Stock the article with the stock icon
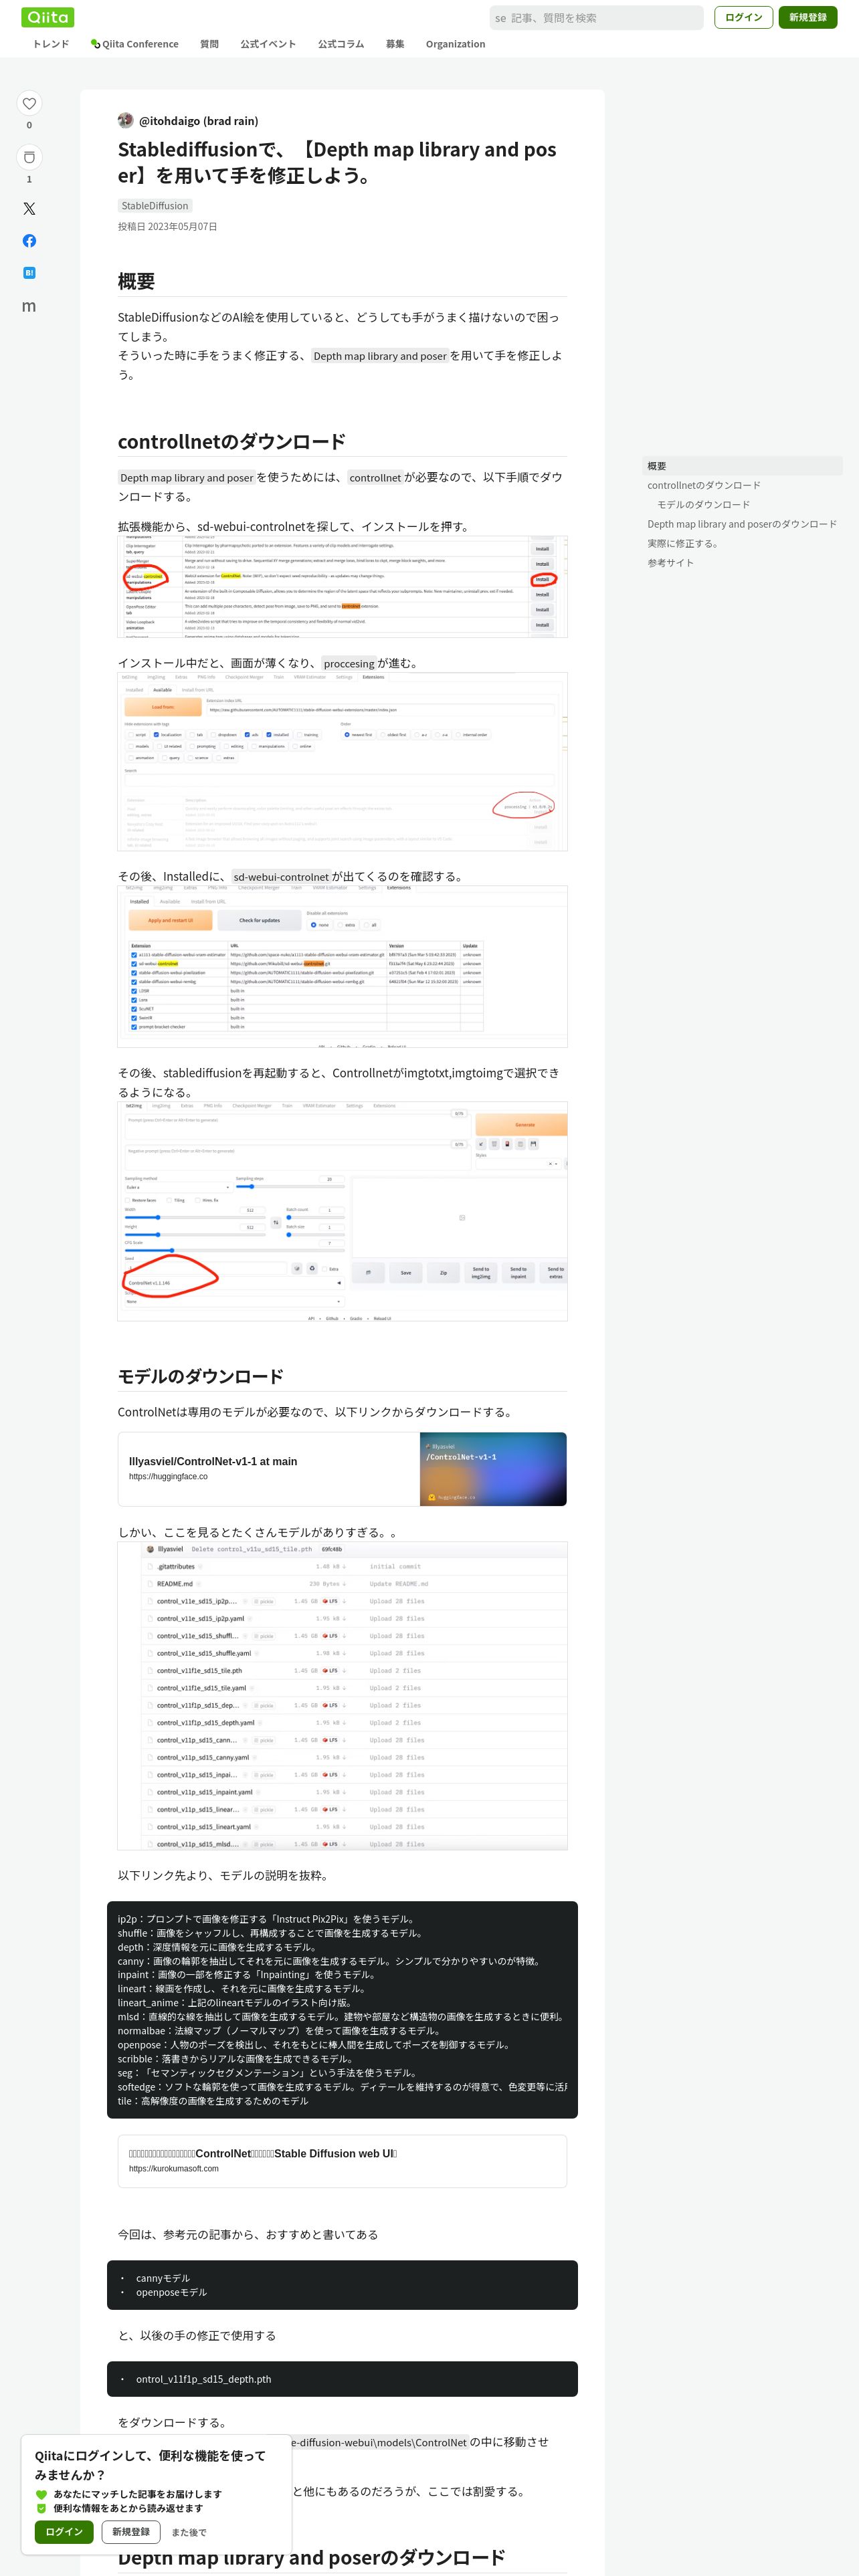The height and width of the screenshot is (2576, 859). (29, 157)
